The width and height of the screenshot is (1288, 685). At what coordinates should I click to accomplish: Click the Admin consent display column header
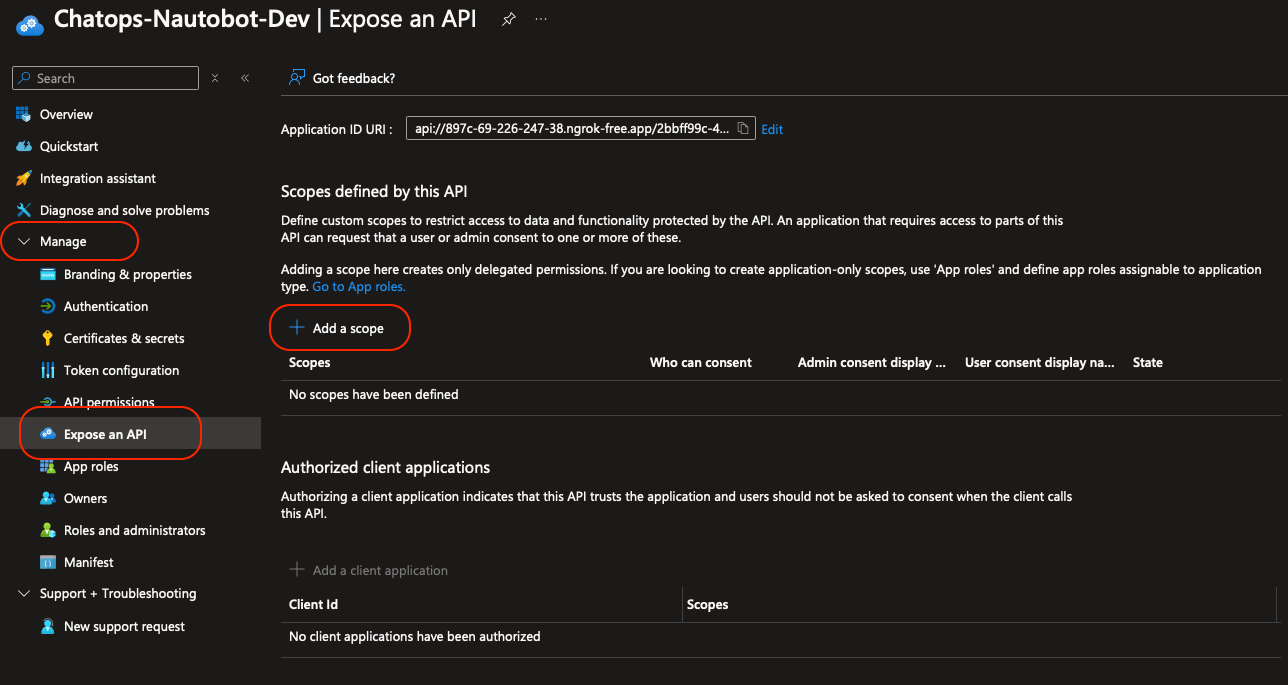tap(872, 362)
